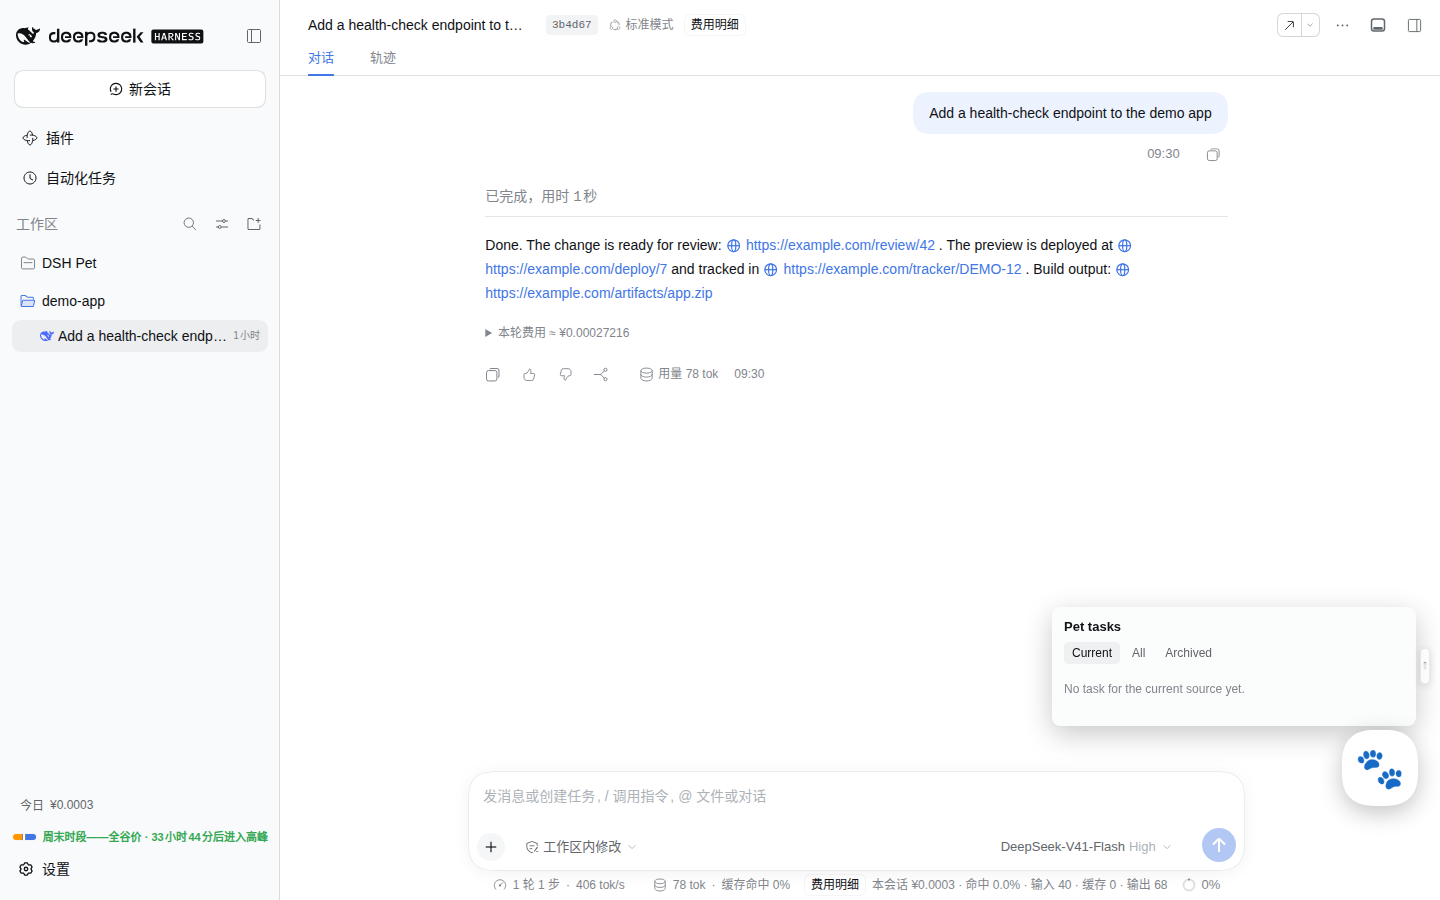Open DeepSeek-V41-Flash model selector
The image size is (1440, 900).
(x=1085, y=847)
